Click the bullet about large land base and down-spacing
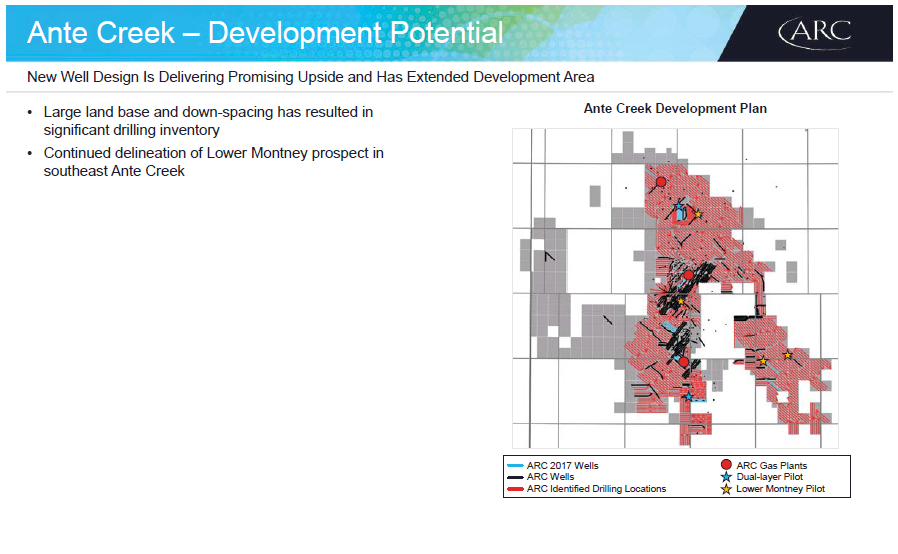This screenshot has height=554, width=898. [x=208, y=121]
